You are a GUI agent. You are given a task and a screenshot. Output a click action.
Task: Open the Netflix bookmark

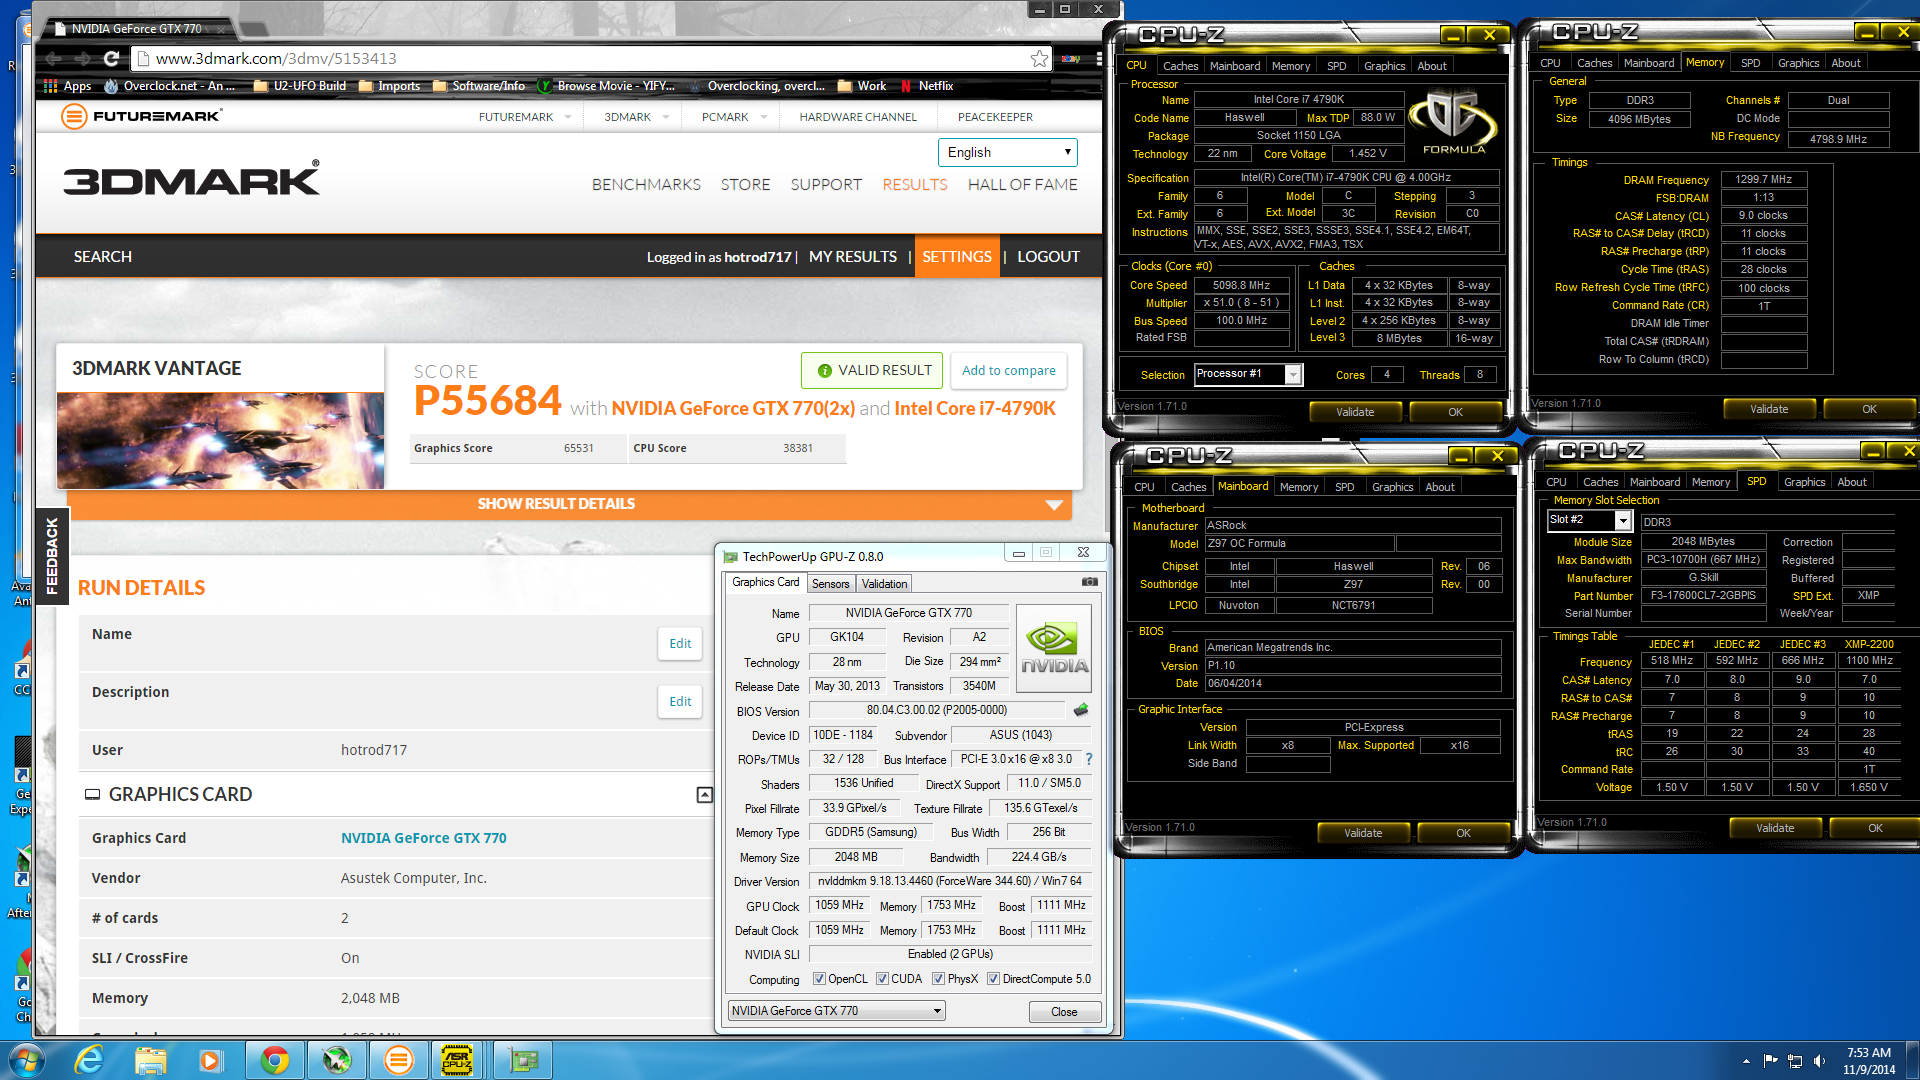click(x=927, y=86)
